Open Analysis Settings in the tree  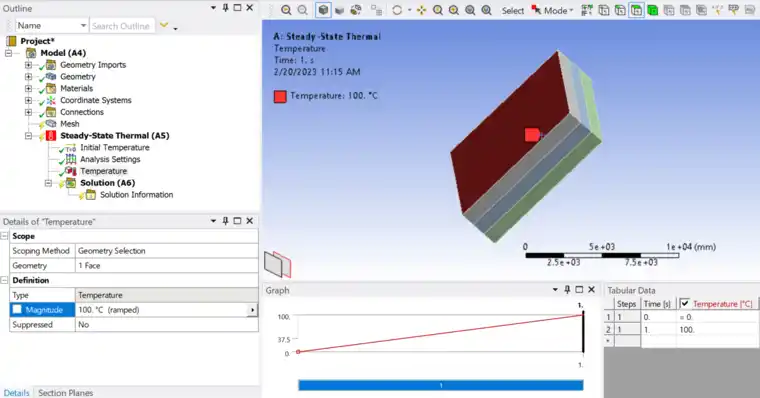[110, 159]
